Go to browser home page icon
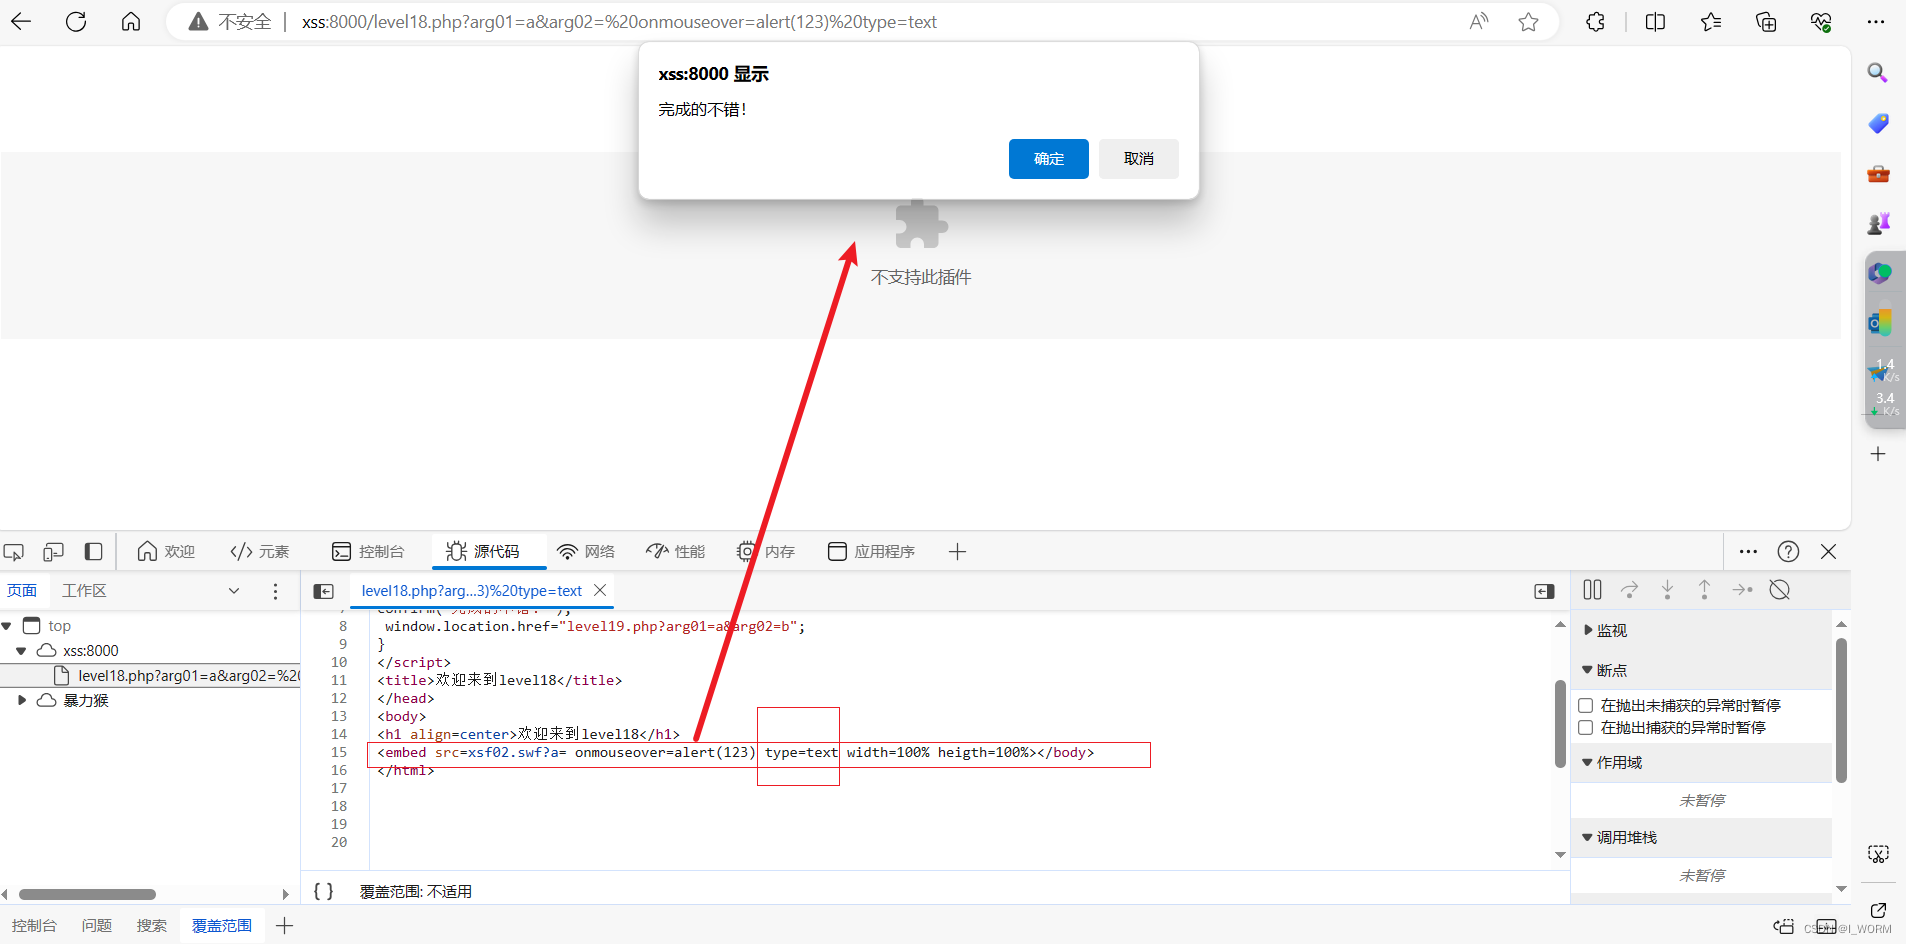1906x944 pixels. point(131,21)
